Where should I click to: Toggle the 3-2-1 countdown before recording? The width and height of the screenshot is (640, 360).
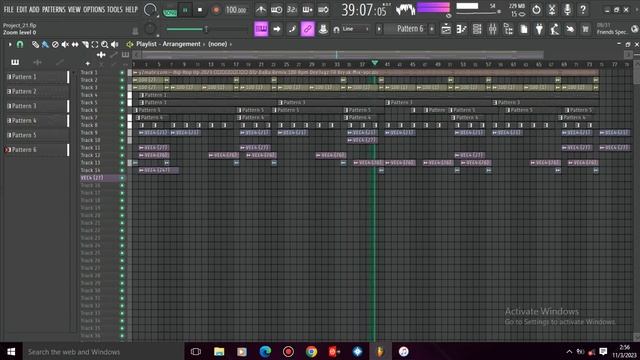point(291,9)
